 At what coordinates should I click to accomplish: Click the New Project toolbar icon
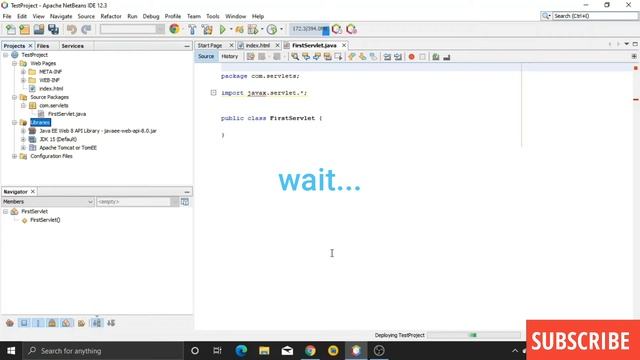pyautogui.click(x=24, y=29)
